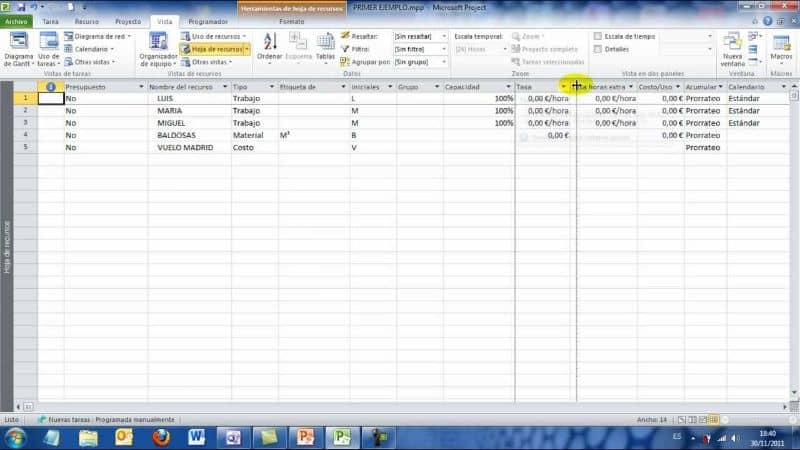Open the Tipo column filter arrow
This screenshot has height=450, width=800.
tap(271, 87)
